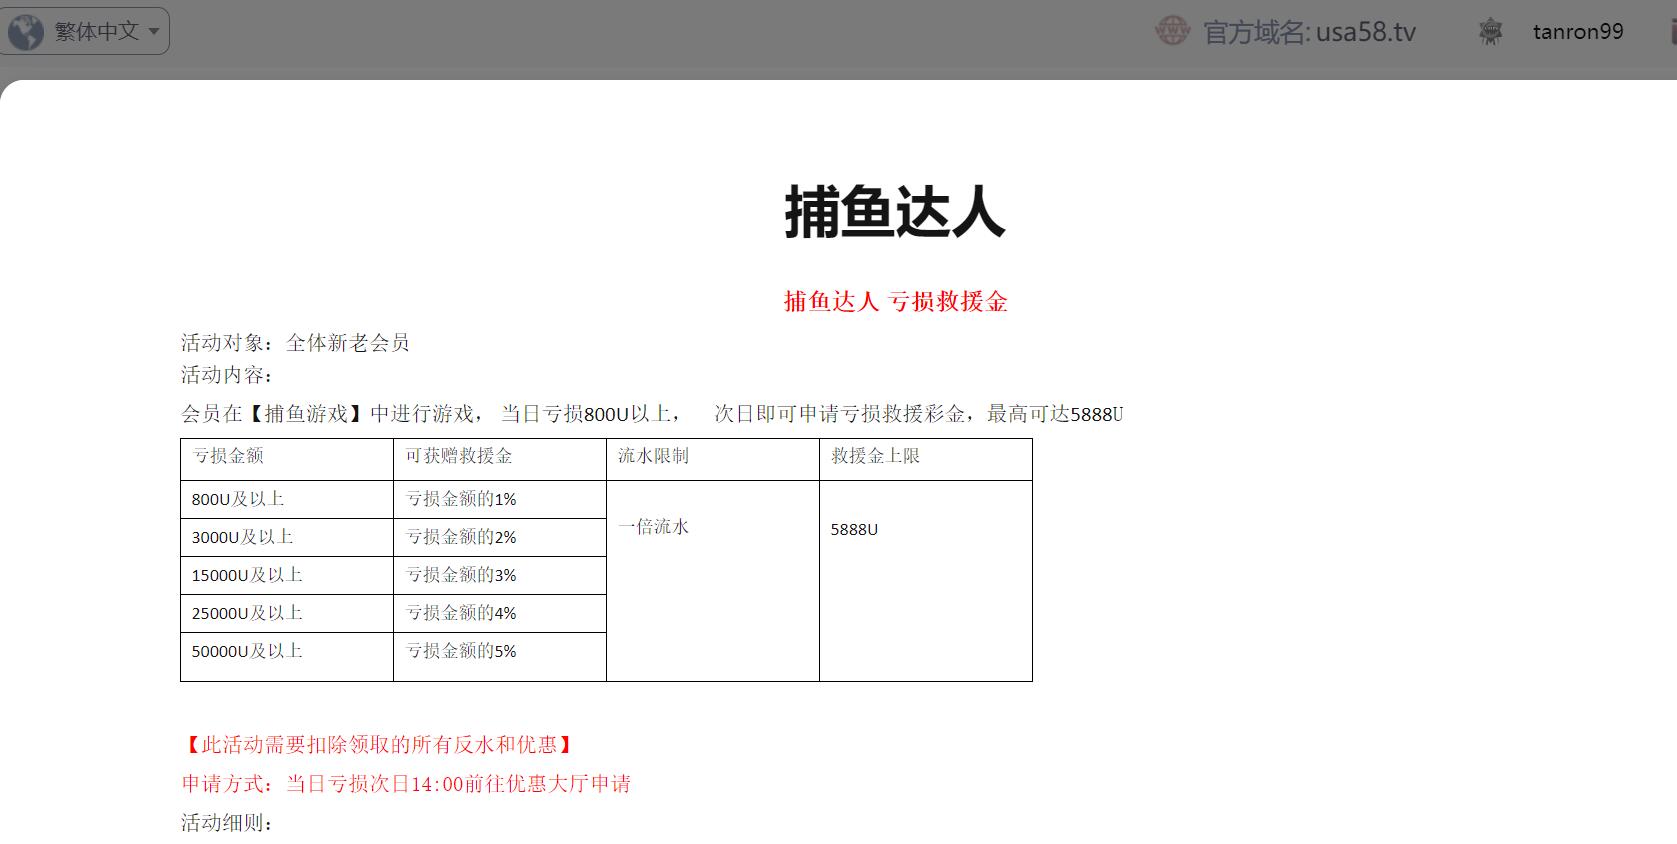
Task: Click the official domain text usa58.tv
Action: (x=1365, y=32)
